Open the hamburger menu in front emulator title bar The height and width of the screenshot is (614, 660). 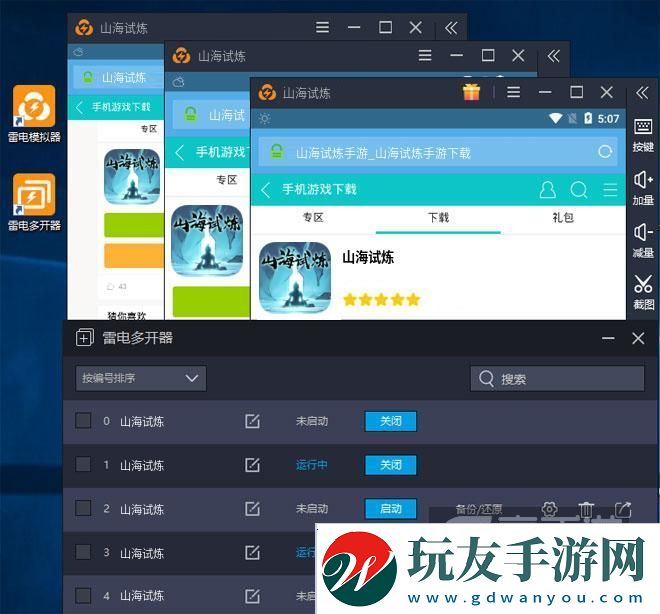point(514,92)
